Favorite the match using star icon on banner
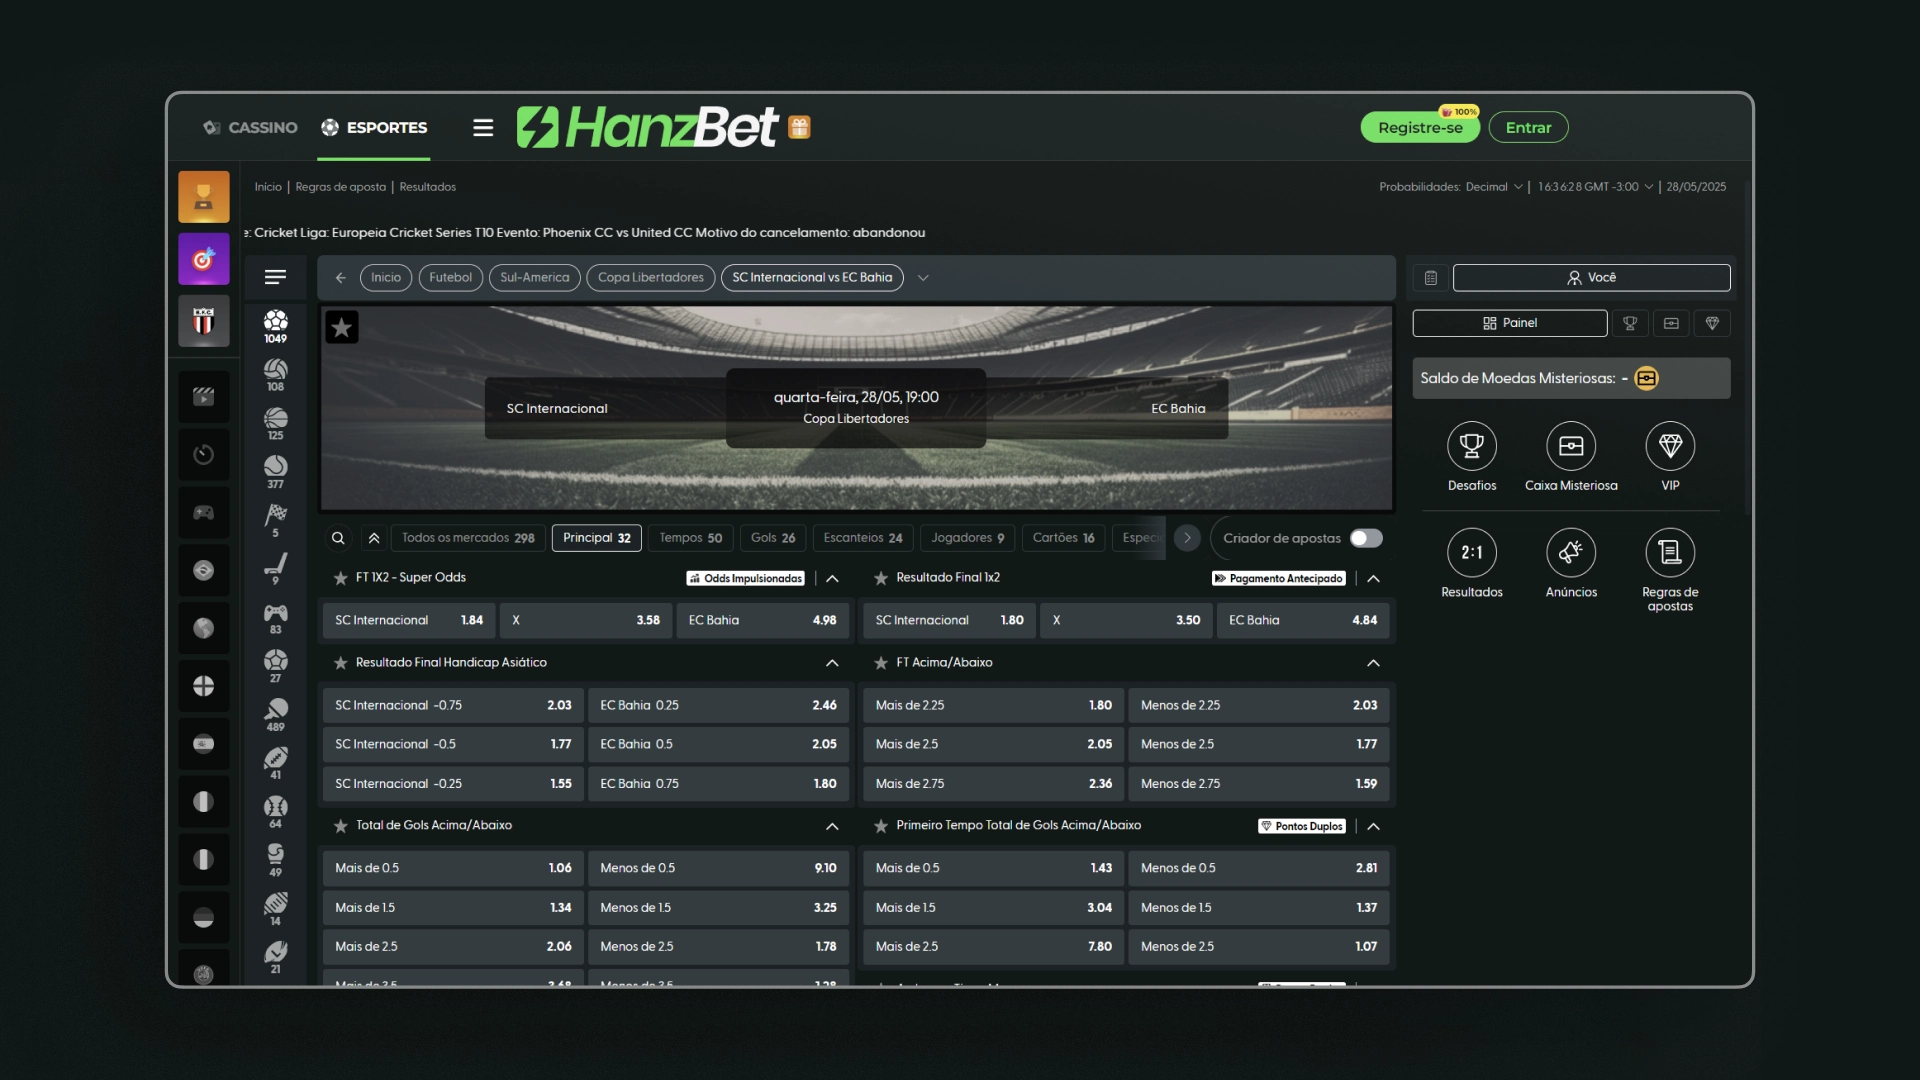 [342, 327]
